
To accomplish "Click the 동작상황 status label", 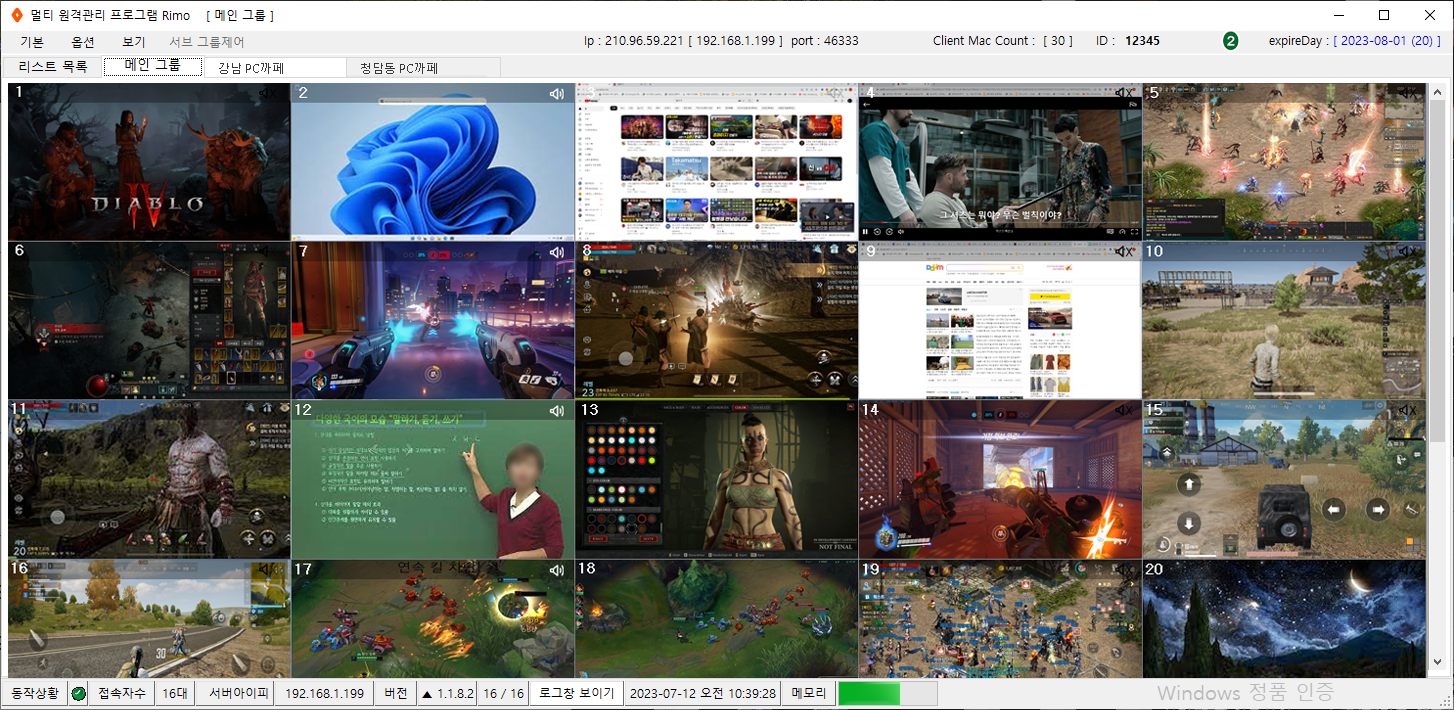I will coord(35,693).
